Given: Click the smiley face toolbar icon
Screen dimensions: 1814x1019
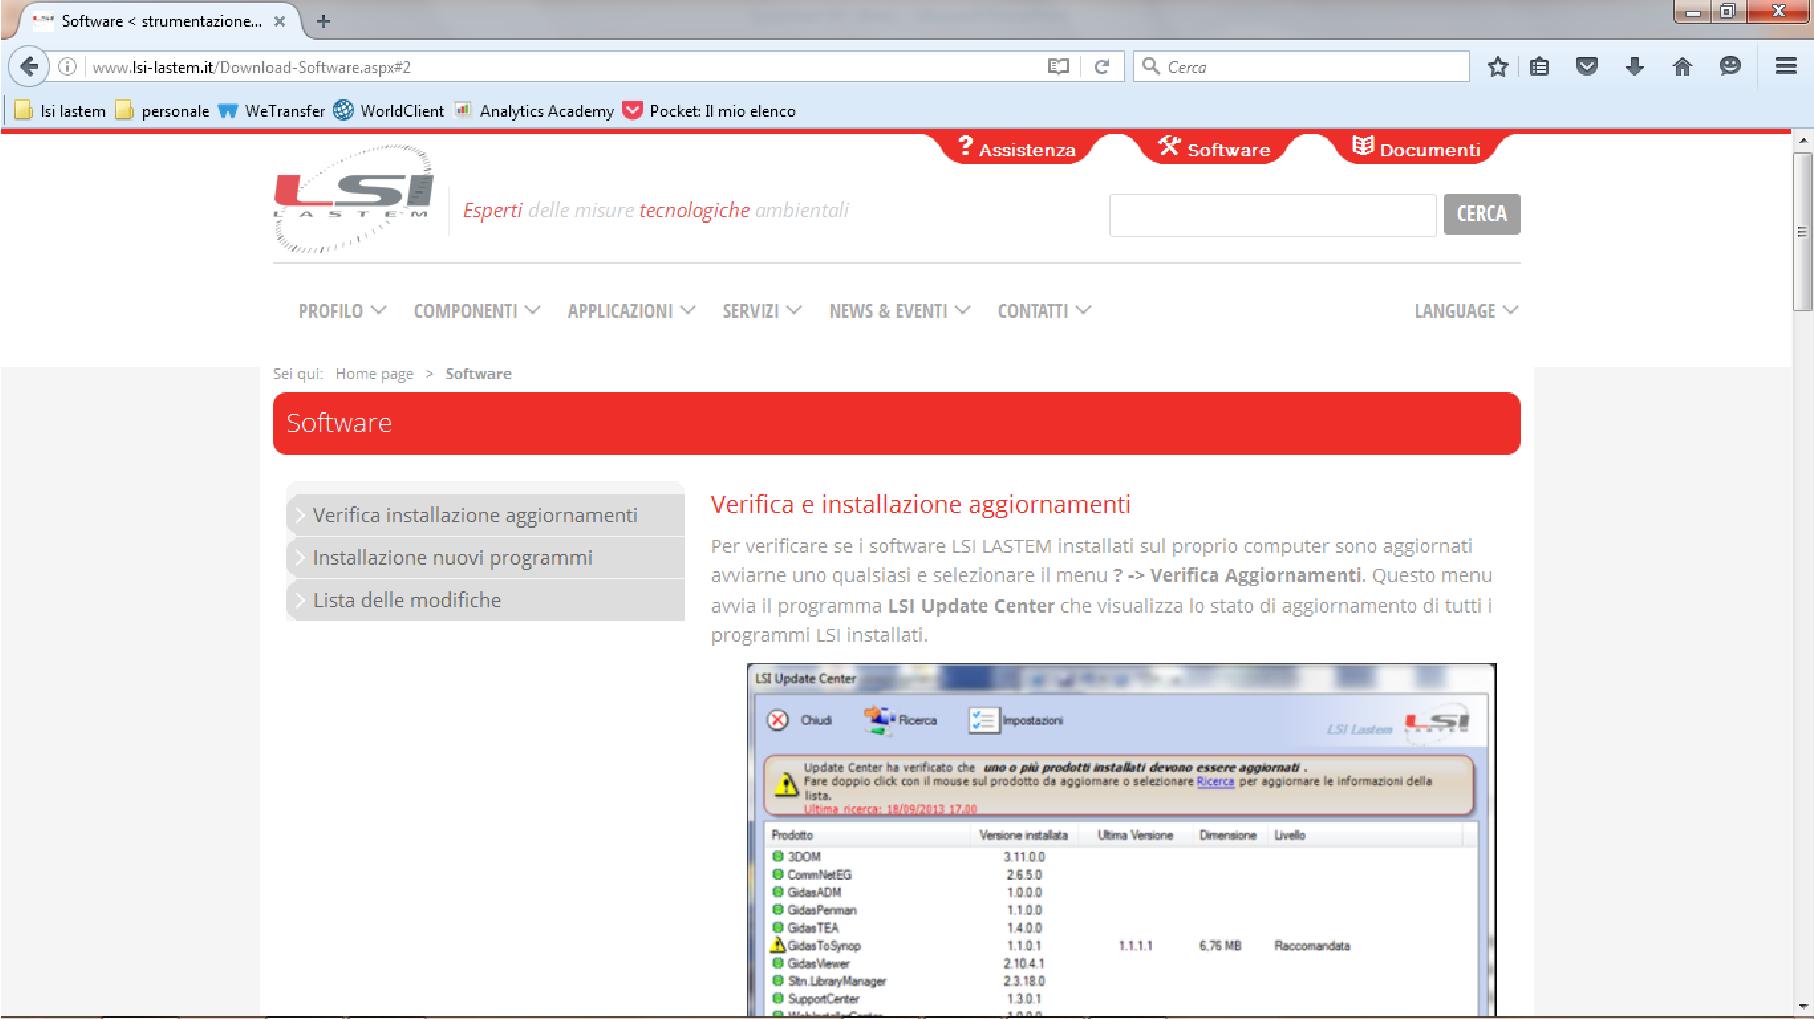Looking at the screenshot, I should 1730,67.
